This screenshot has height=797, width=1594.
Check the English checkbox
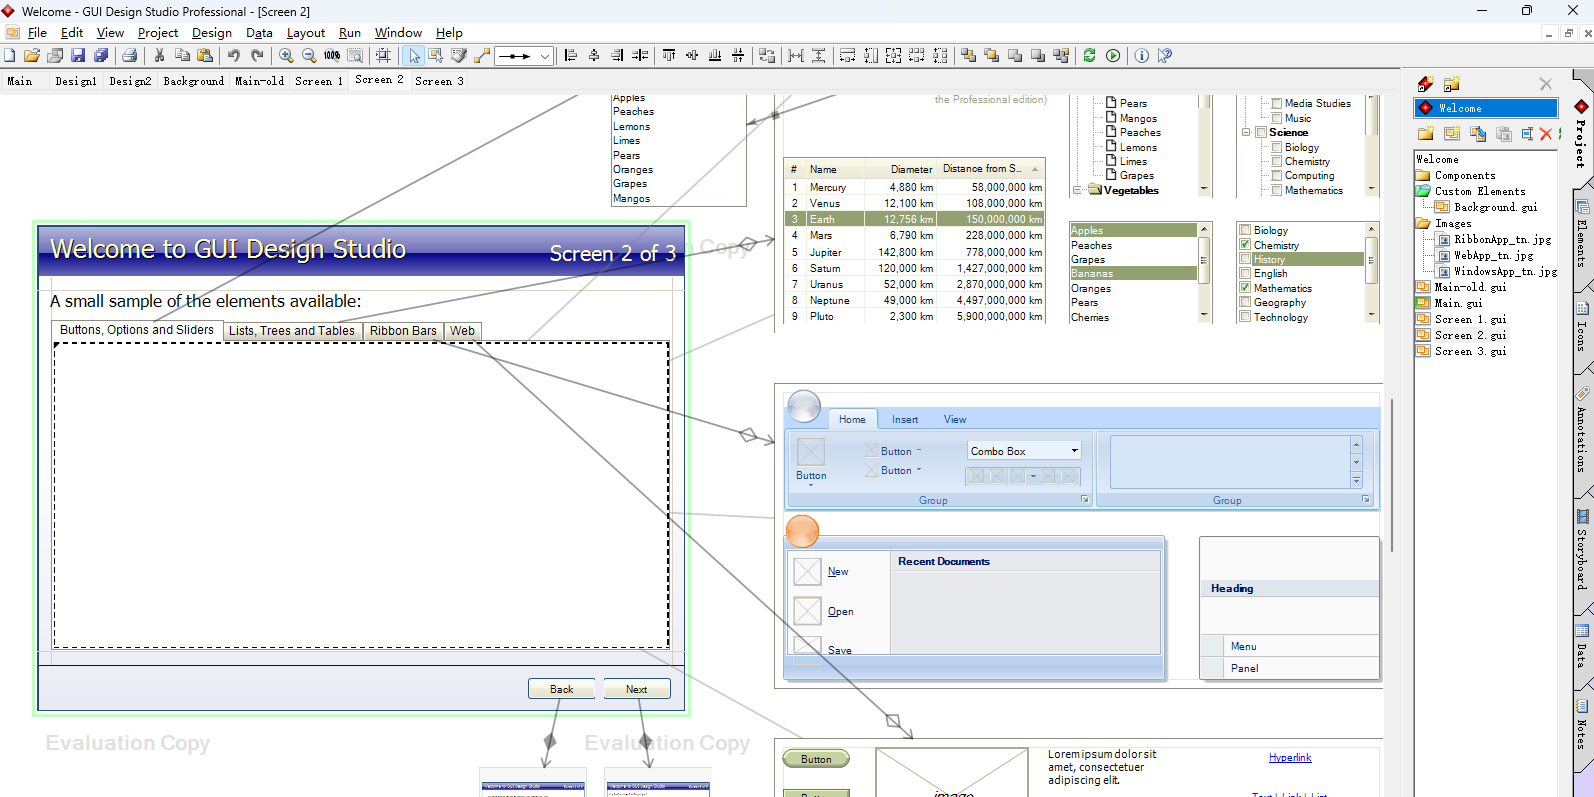(x=1245, y=273)
